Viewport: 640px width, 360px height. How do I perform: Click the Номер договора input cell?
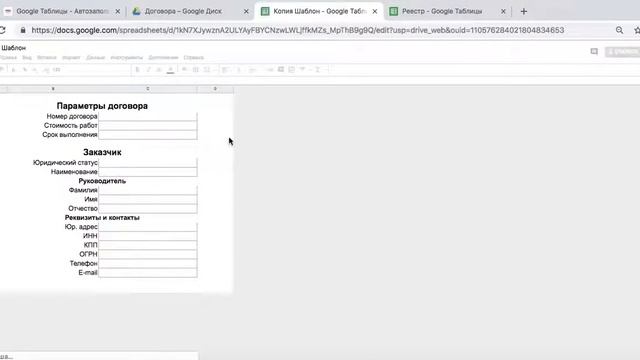148,116
